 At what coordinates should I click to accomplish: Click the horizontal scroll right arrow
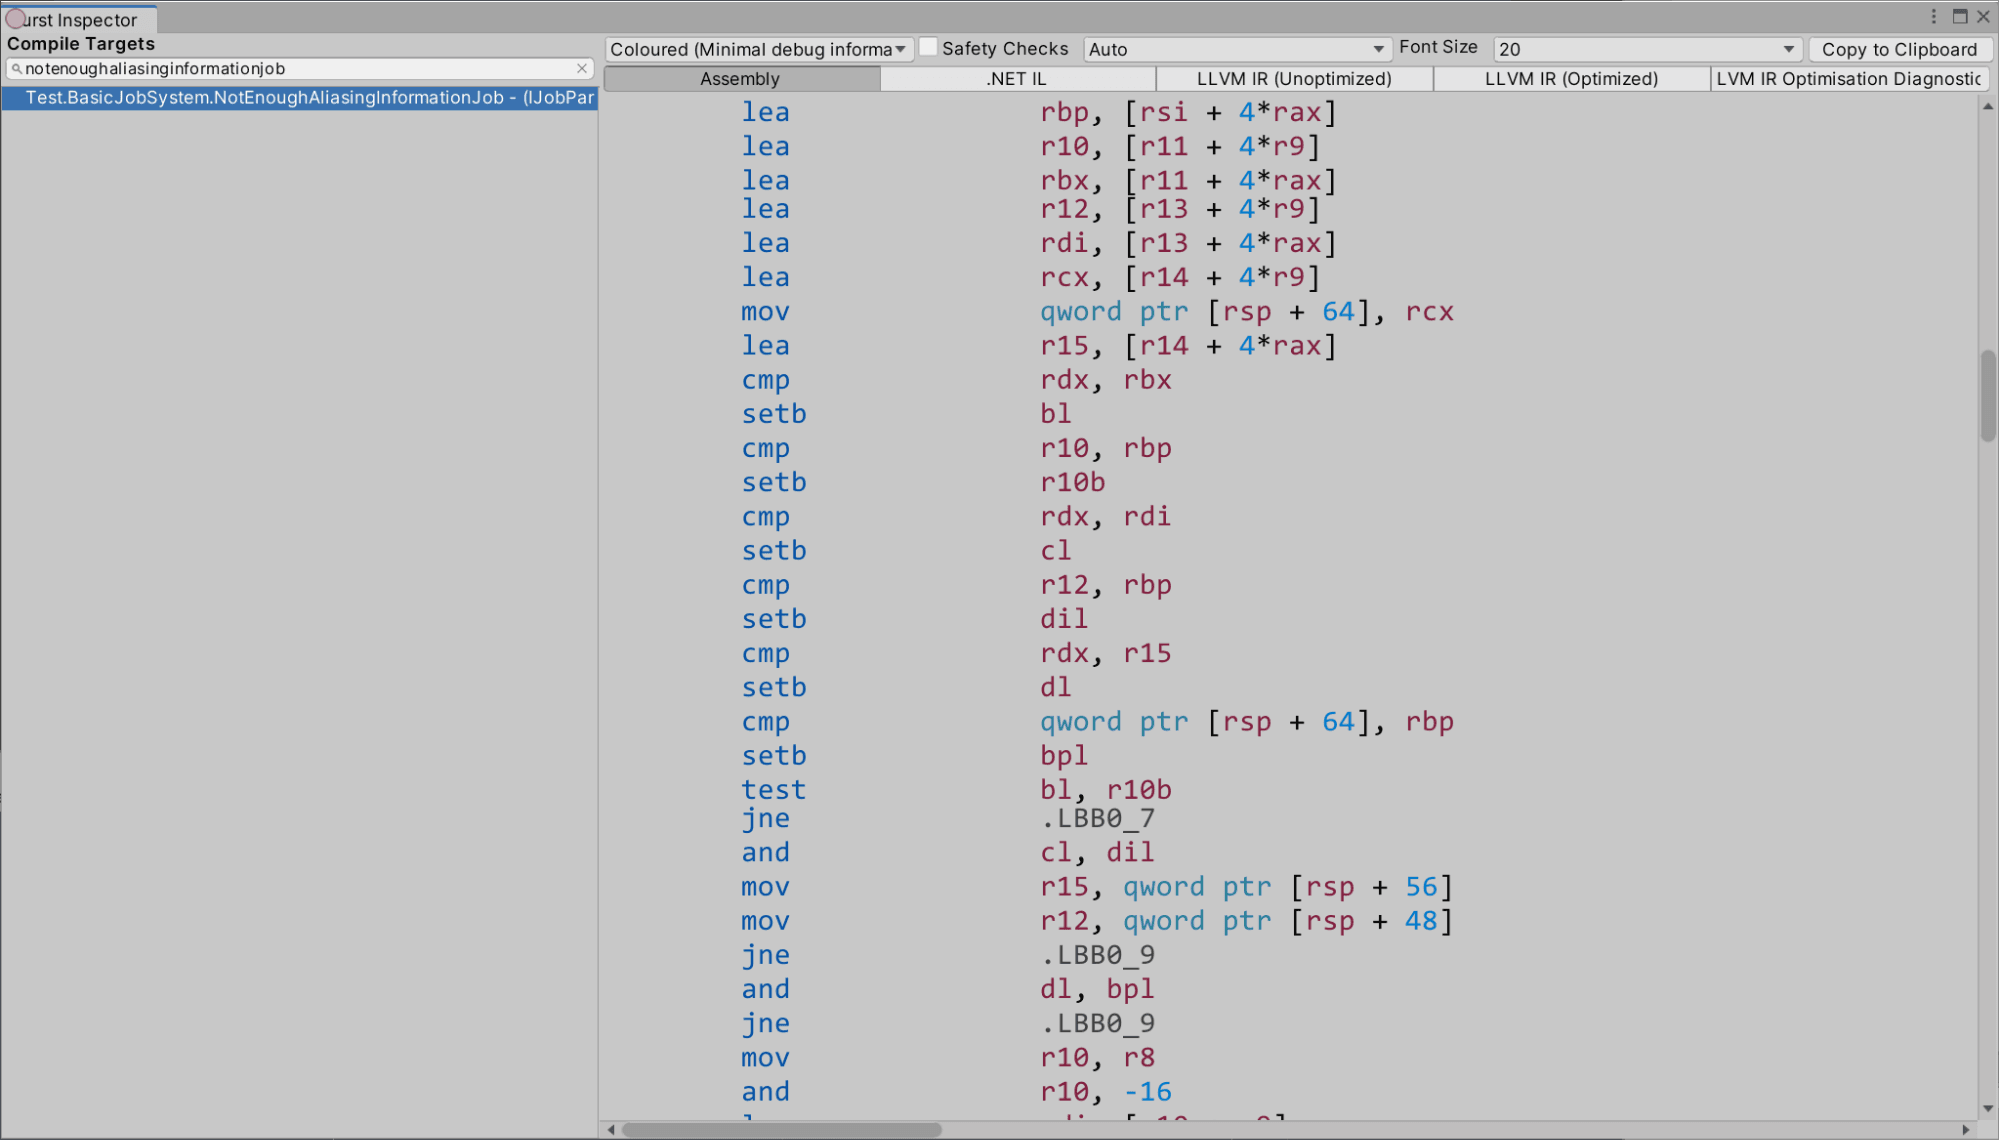(x=1966, y=1130)
